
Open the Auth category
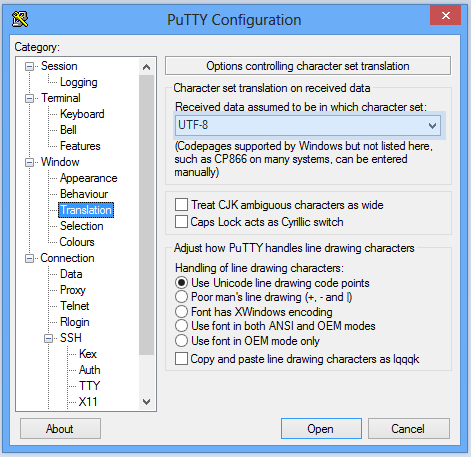[90, 370]
